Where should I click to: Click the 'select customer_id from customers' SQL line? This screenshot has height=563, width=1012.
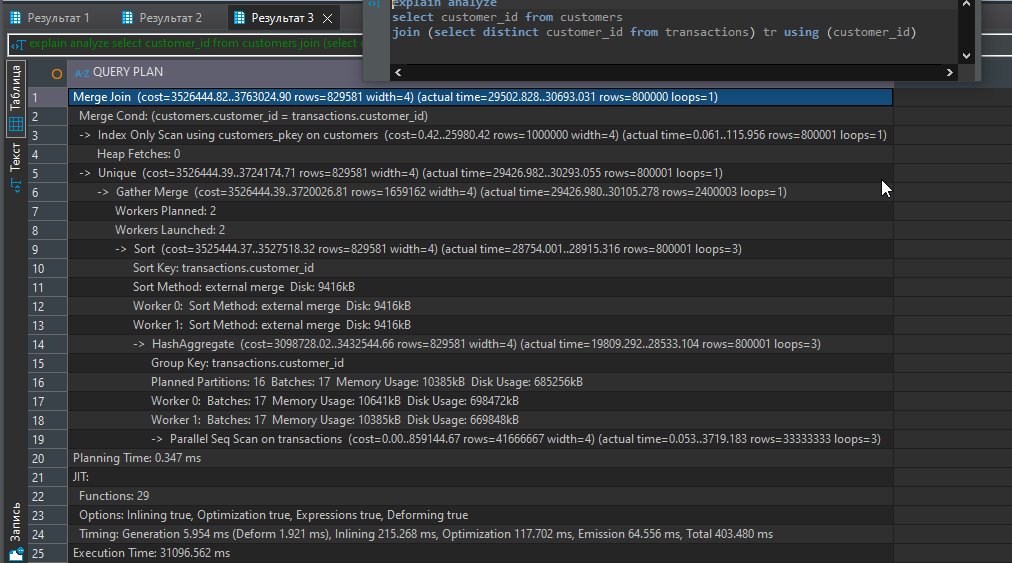coord(507,17)
